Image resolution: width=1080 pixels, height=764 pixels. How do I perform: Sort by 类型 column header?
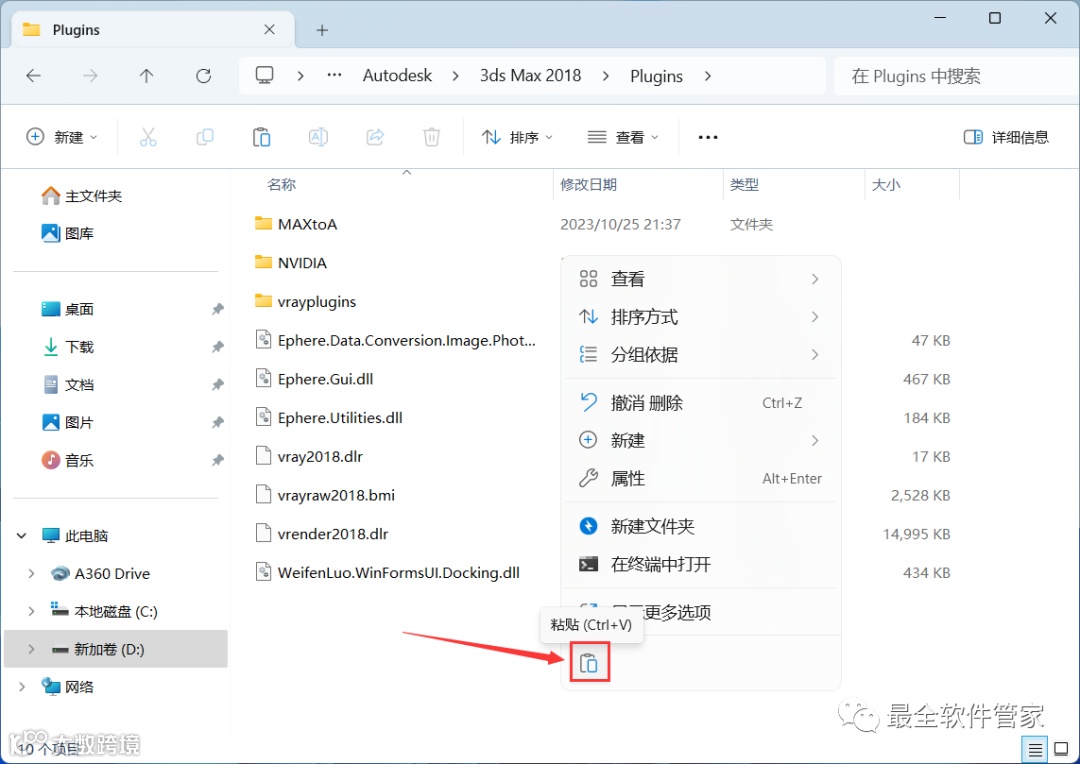pyautogui.click(x=745, y=185)
